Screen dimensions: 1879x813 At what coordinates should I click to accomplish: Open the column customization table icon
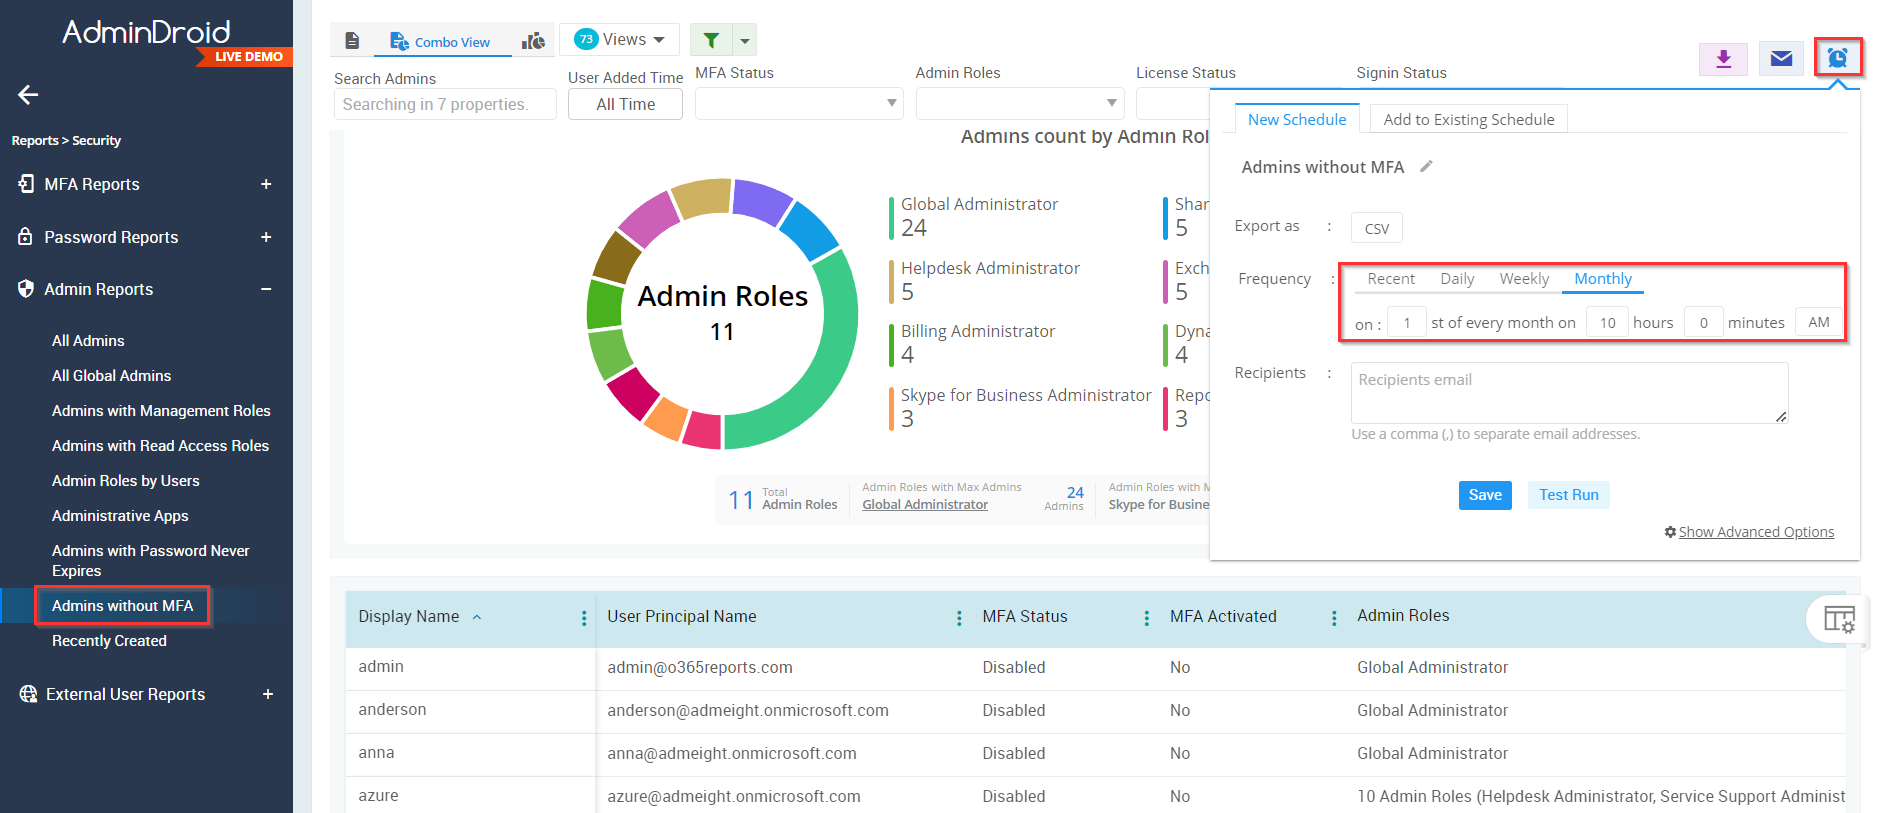[x=1839, y=619]
